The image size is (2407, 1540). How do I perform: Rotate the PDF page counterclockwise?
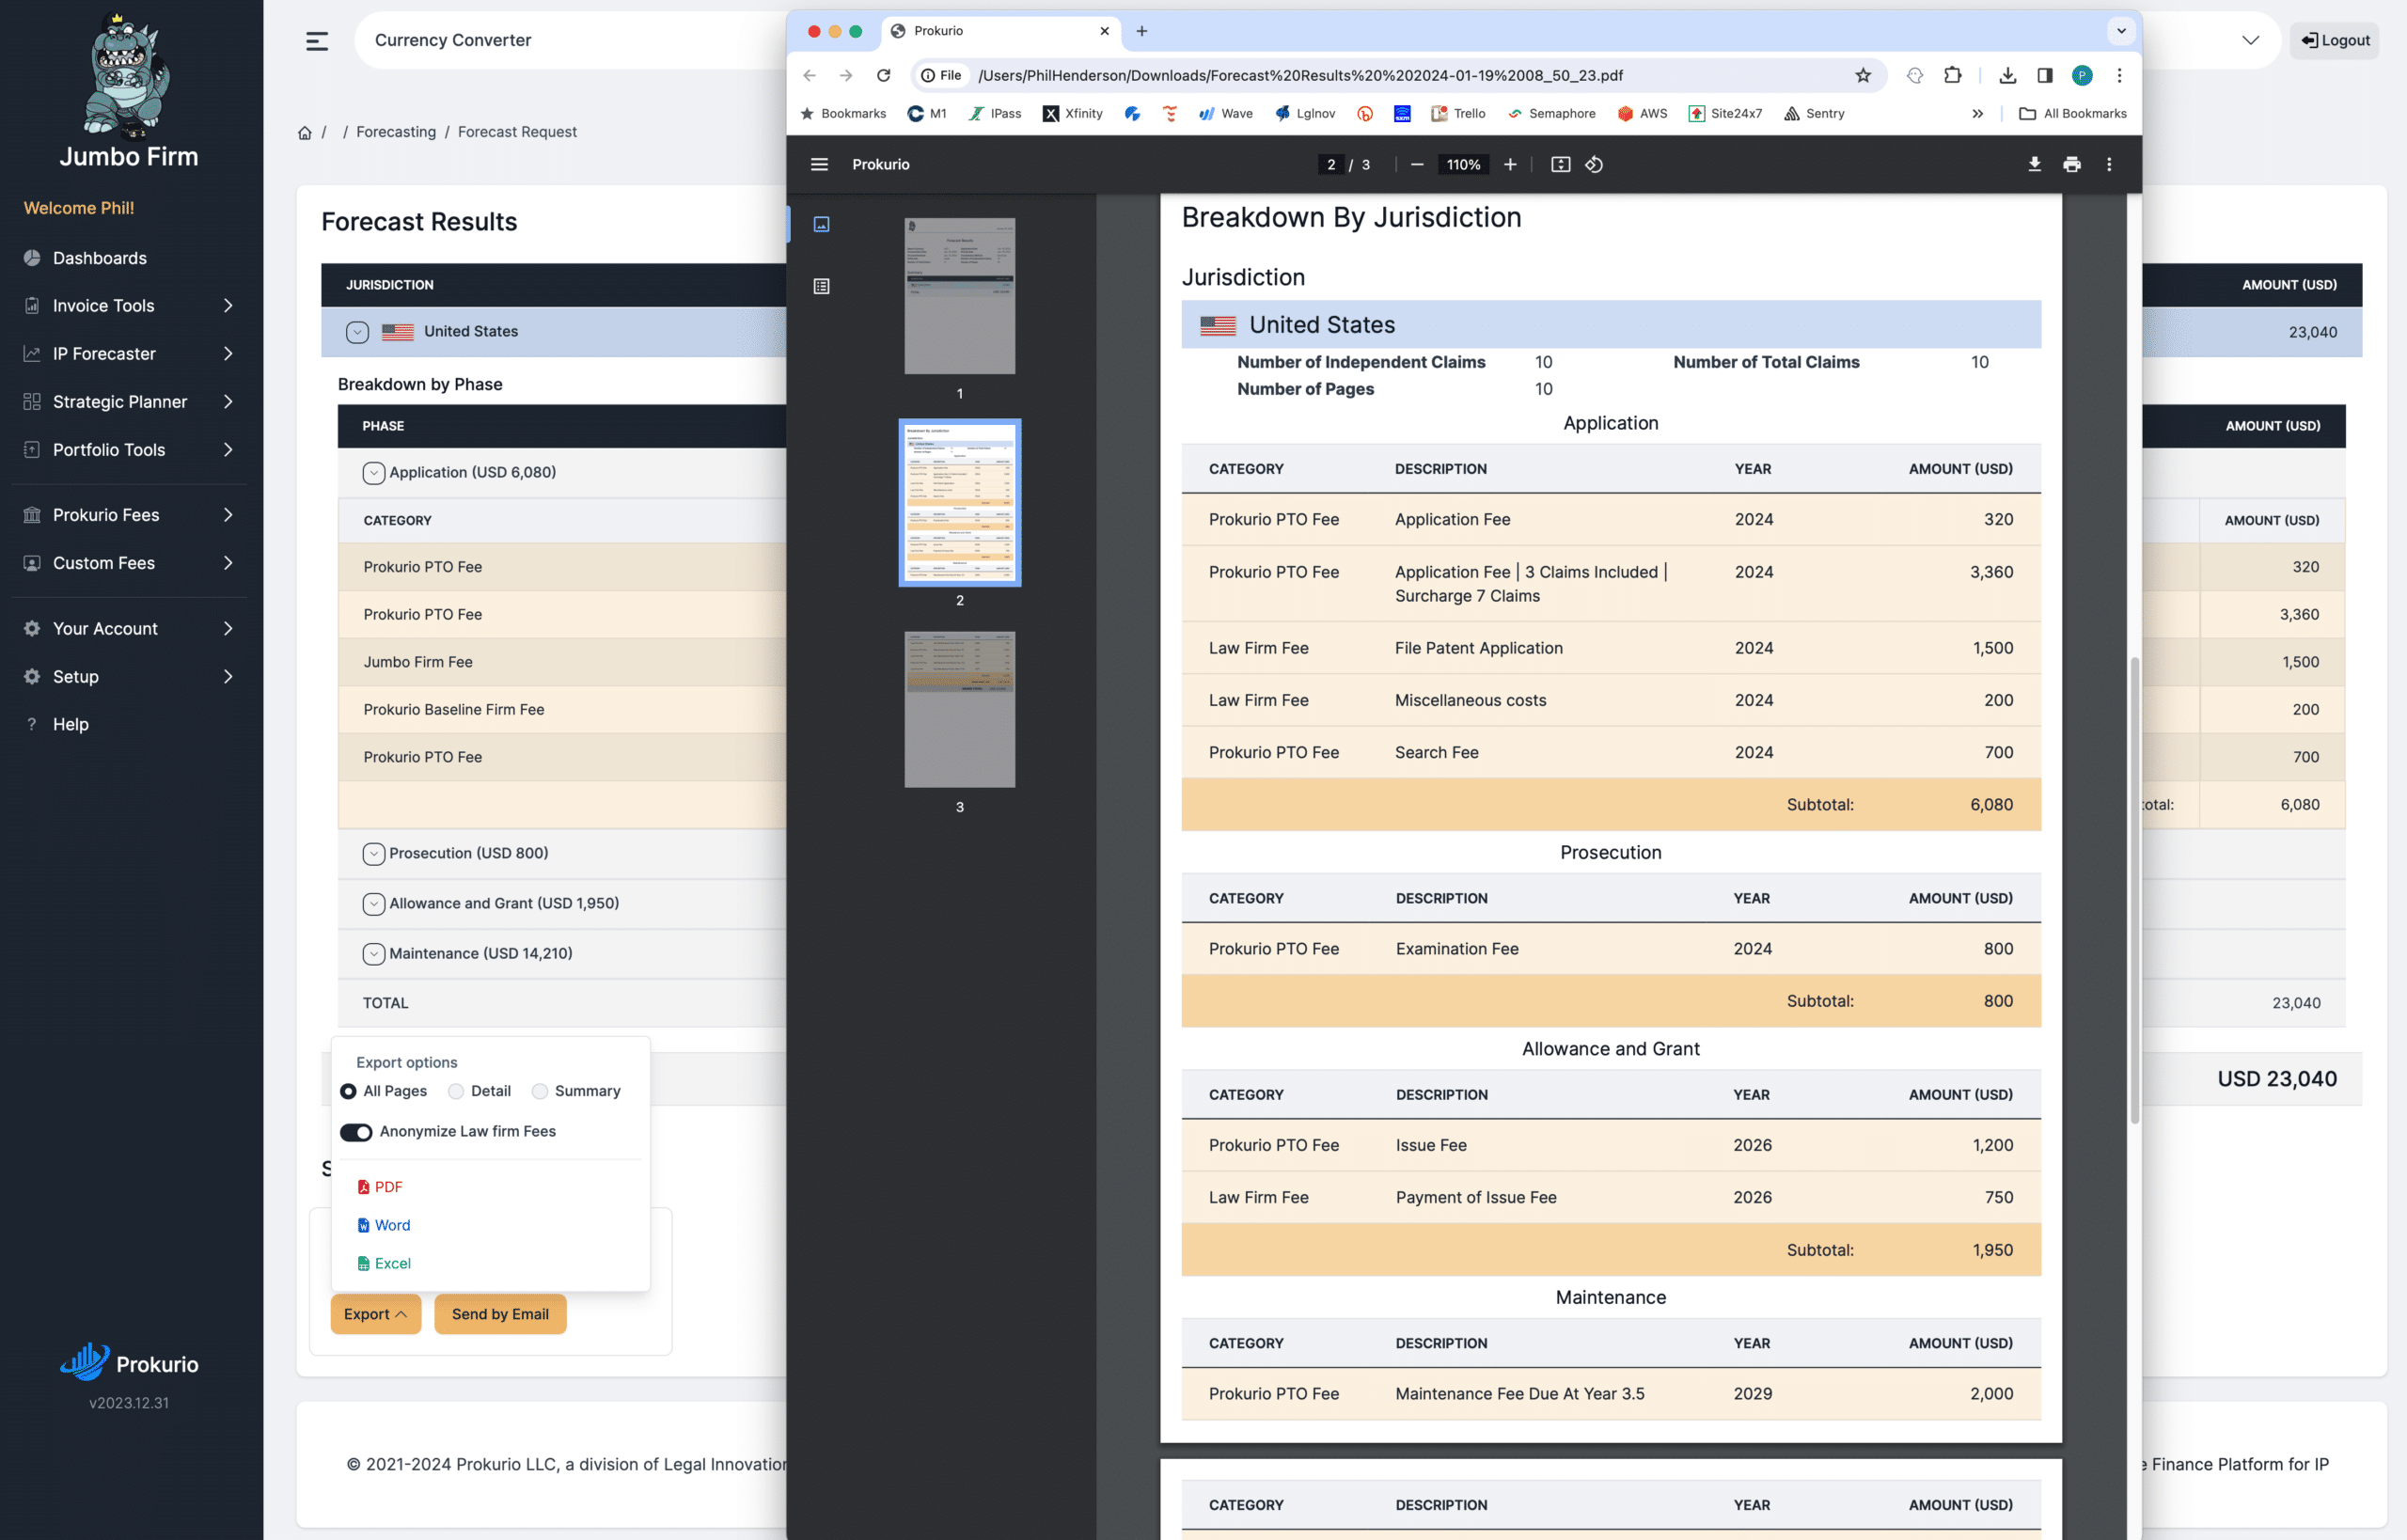coord(1594,164)
